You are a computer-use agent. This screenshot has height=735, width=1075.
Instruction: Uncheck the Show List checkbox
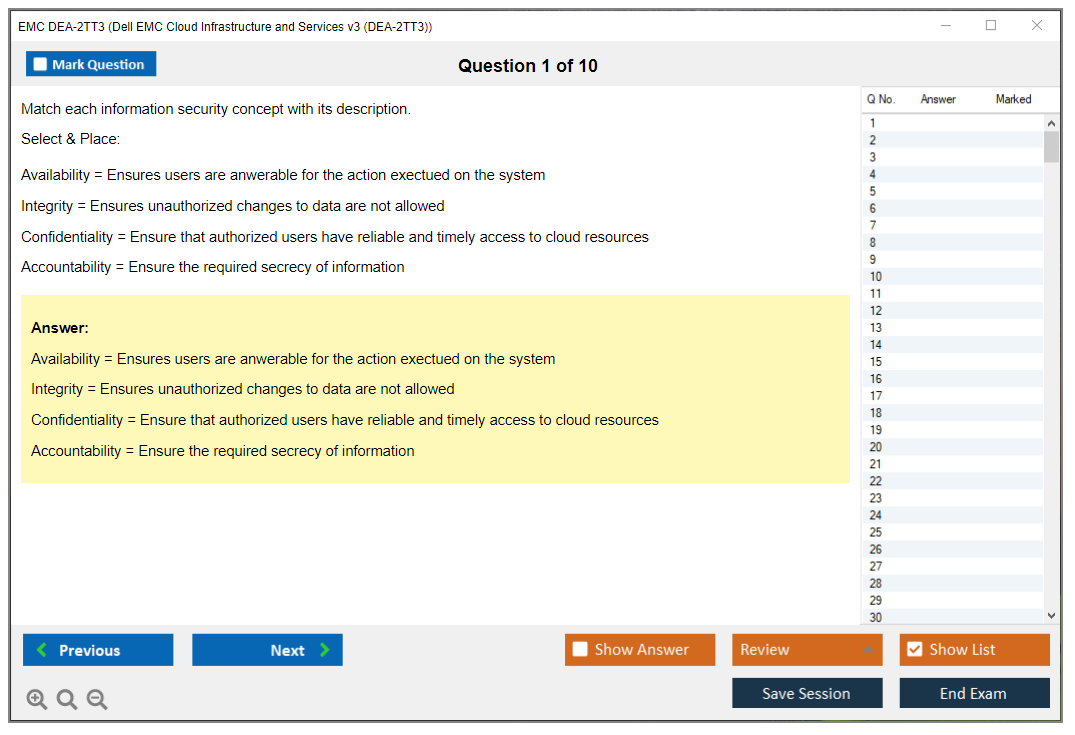tap(914, 650)
